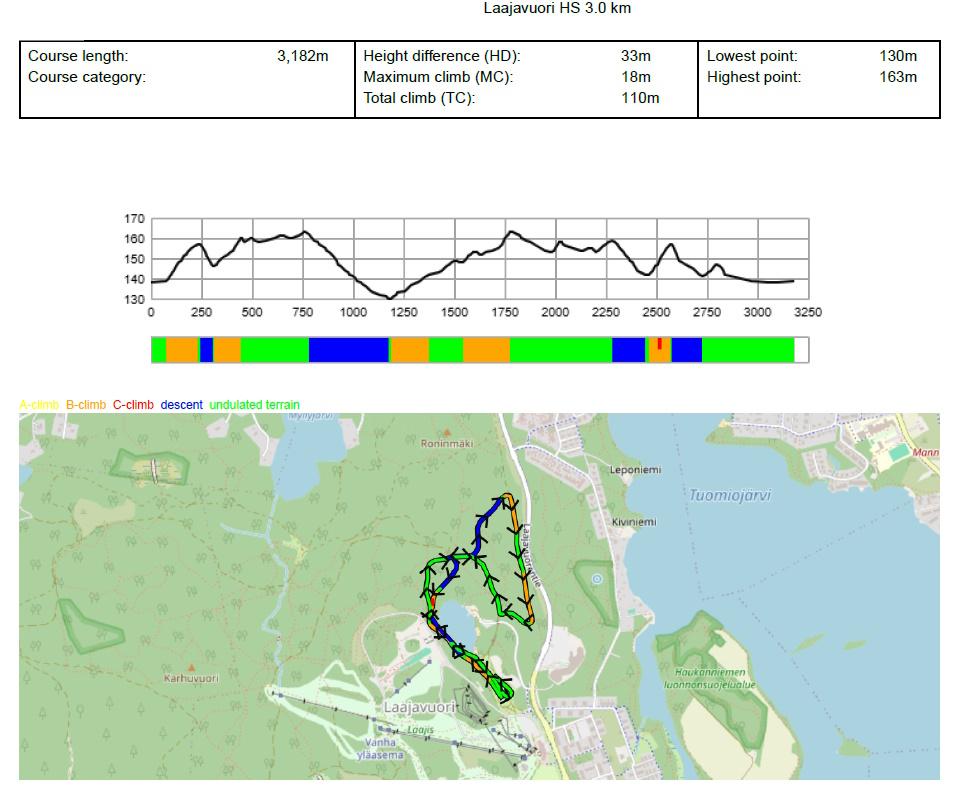Click the 'Tuomiojärvi' lake label on map
The width and height of the screenshot is (962, 796).
pyautogui.click(x=729, y=495)
